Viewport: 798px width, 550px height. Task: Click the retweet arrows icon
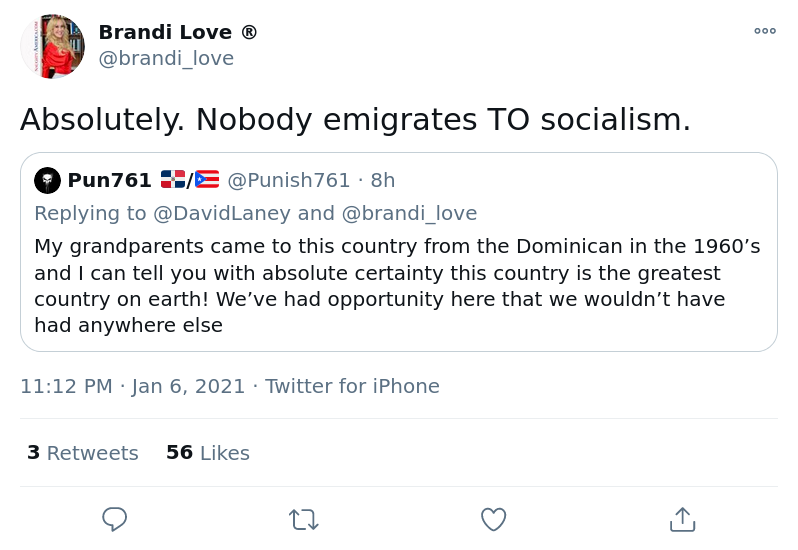[x=303, y=519]
